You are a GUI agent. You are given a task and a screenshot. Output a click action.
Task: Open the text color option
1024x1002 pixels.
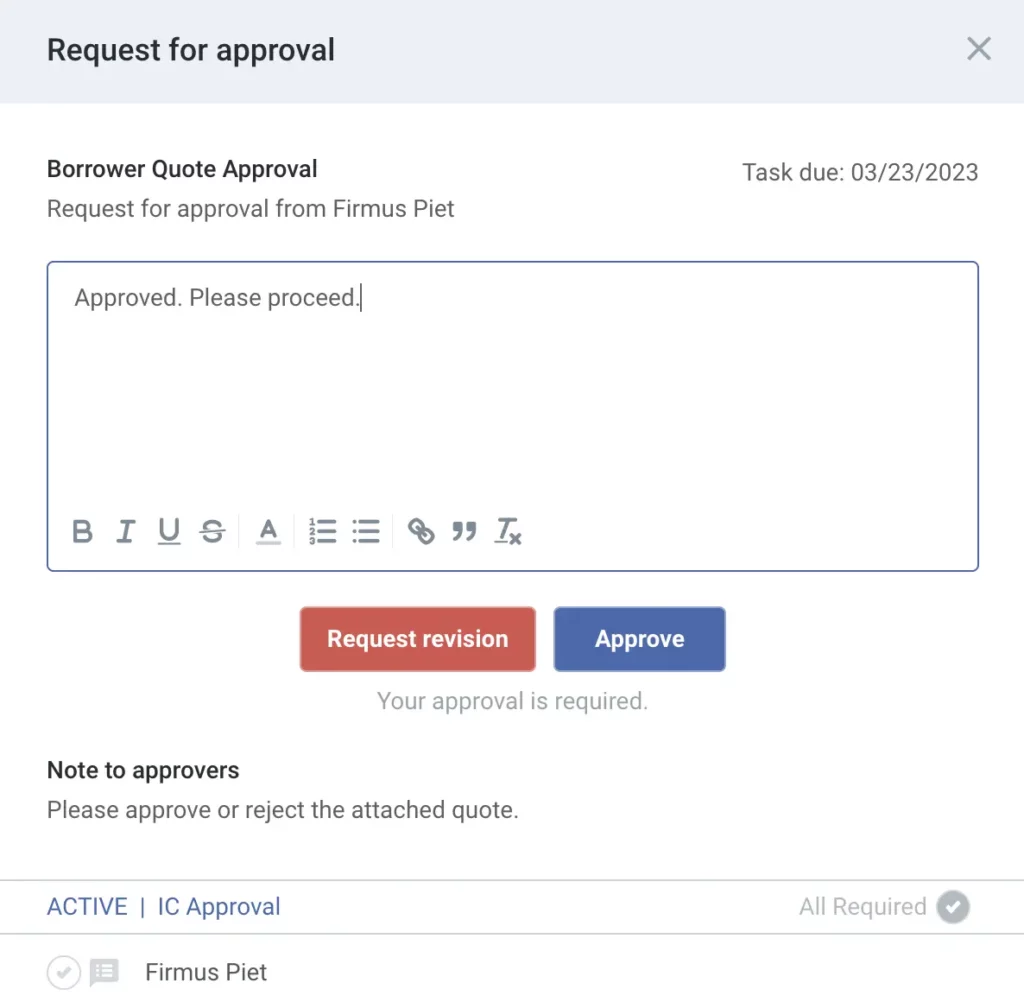point(267,531)
